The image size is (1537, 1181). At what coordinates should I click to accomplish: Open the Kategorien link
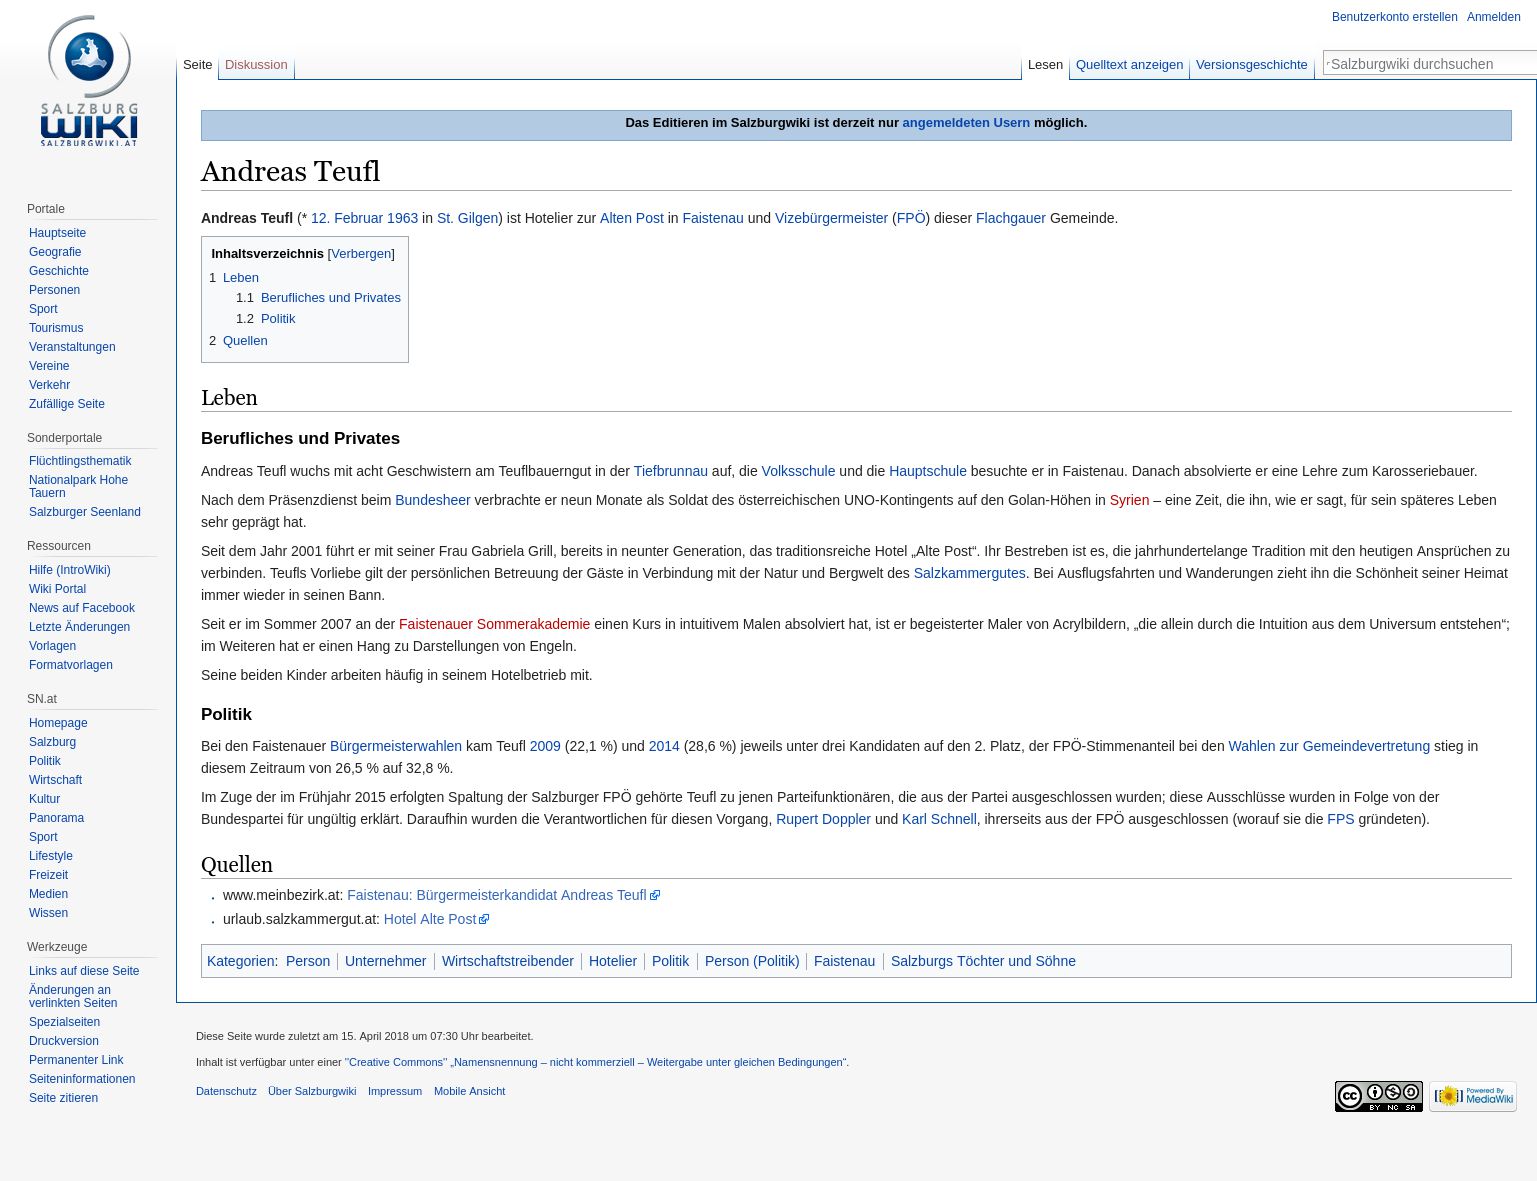241,961
